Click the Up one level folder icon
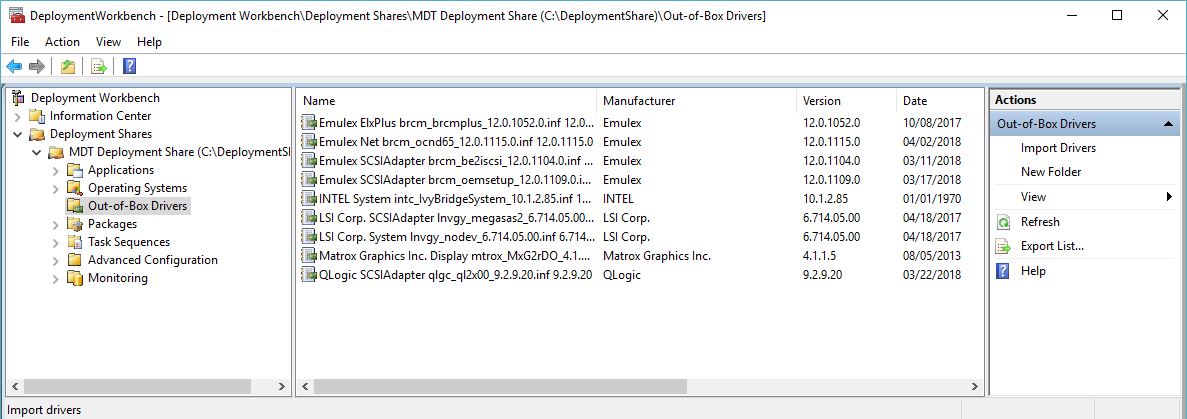The width and height of the screenshot is (1187, 419). [x=67, y=67]
